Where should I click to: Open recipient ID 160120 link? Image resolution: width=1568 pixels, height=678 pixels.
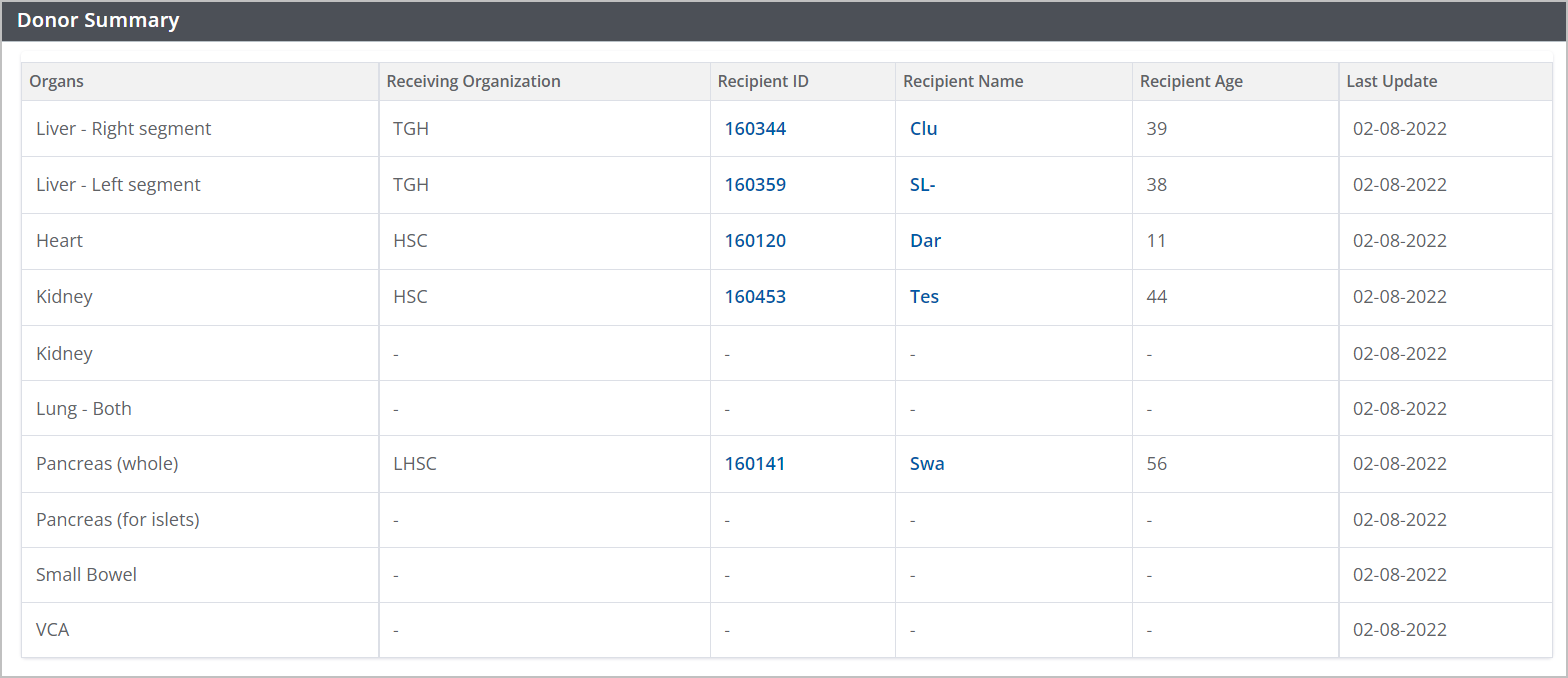tap(755, 241)
